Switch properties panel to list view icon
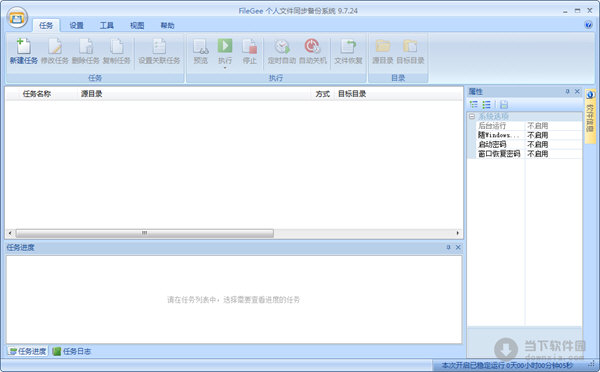This screenshot has width=600, height=372. pyautogui.click(x=486, y=104)
